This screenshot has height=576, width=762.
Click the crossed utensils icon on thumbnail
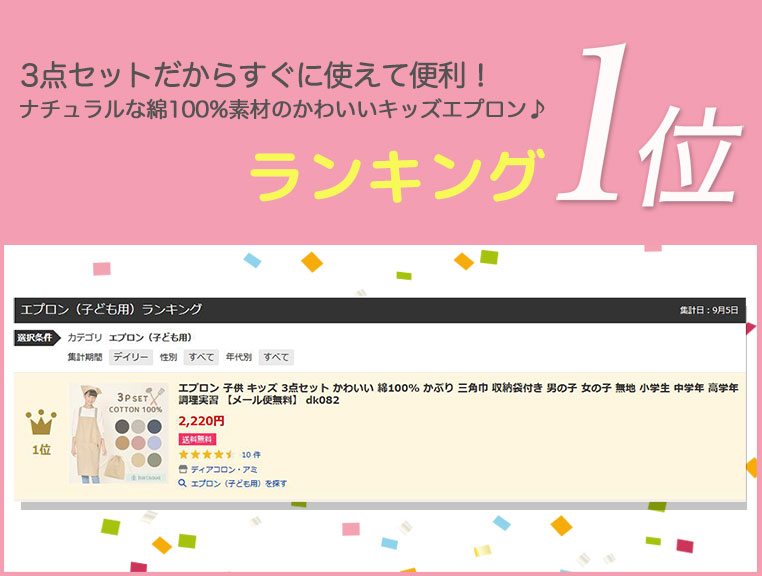(x=155, y=396)
